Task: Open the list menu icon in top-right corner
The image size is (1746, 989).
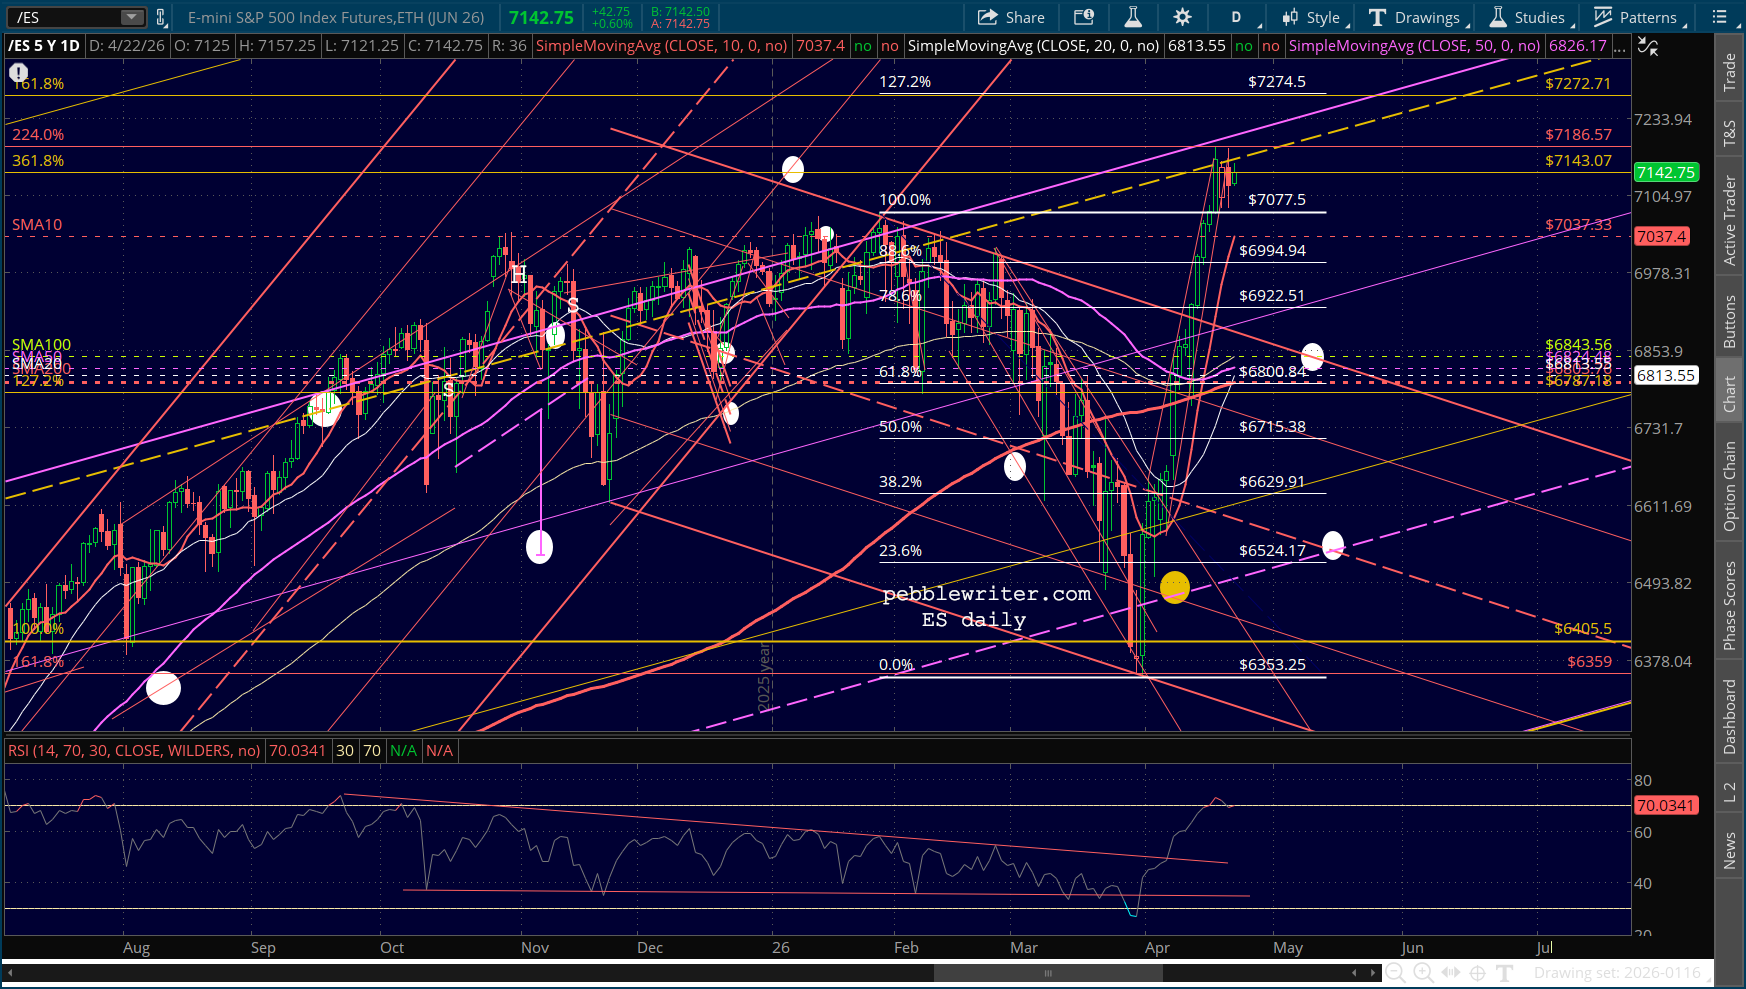Action: 1720,17
